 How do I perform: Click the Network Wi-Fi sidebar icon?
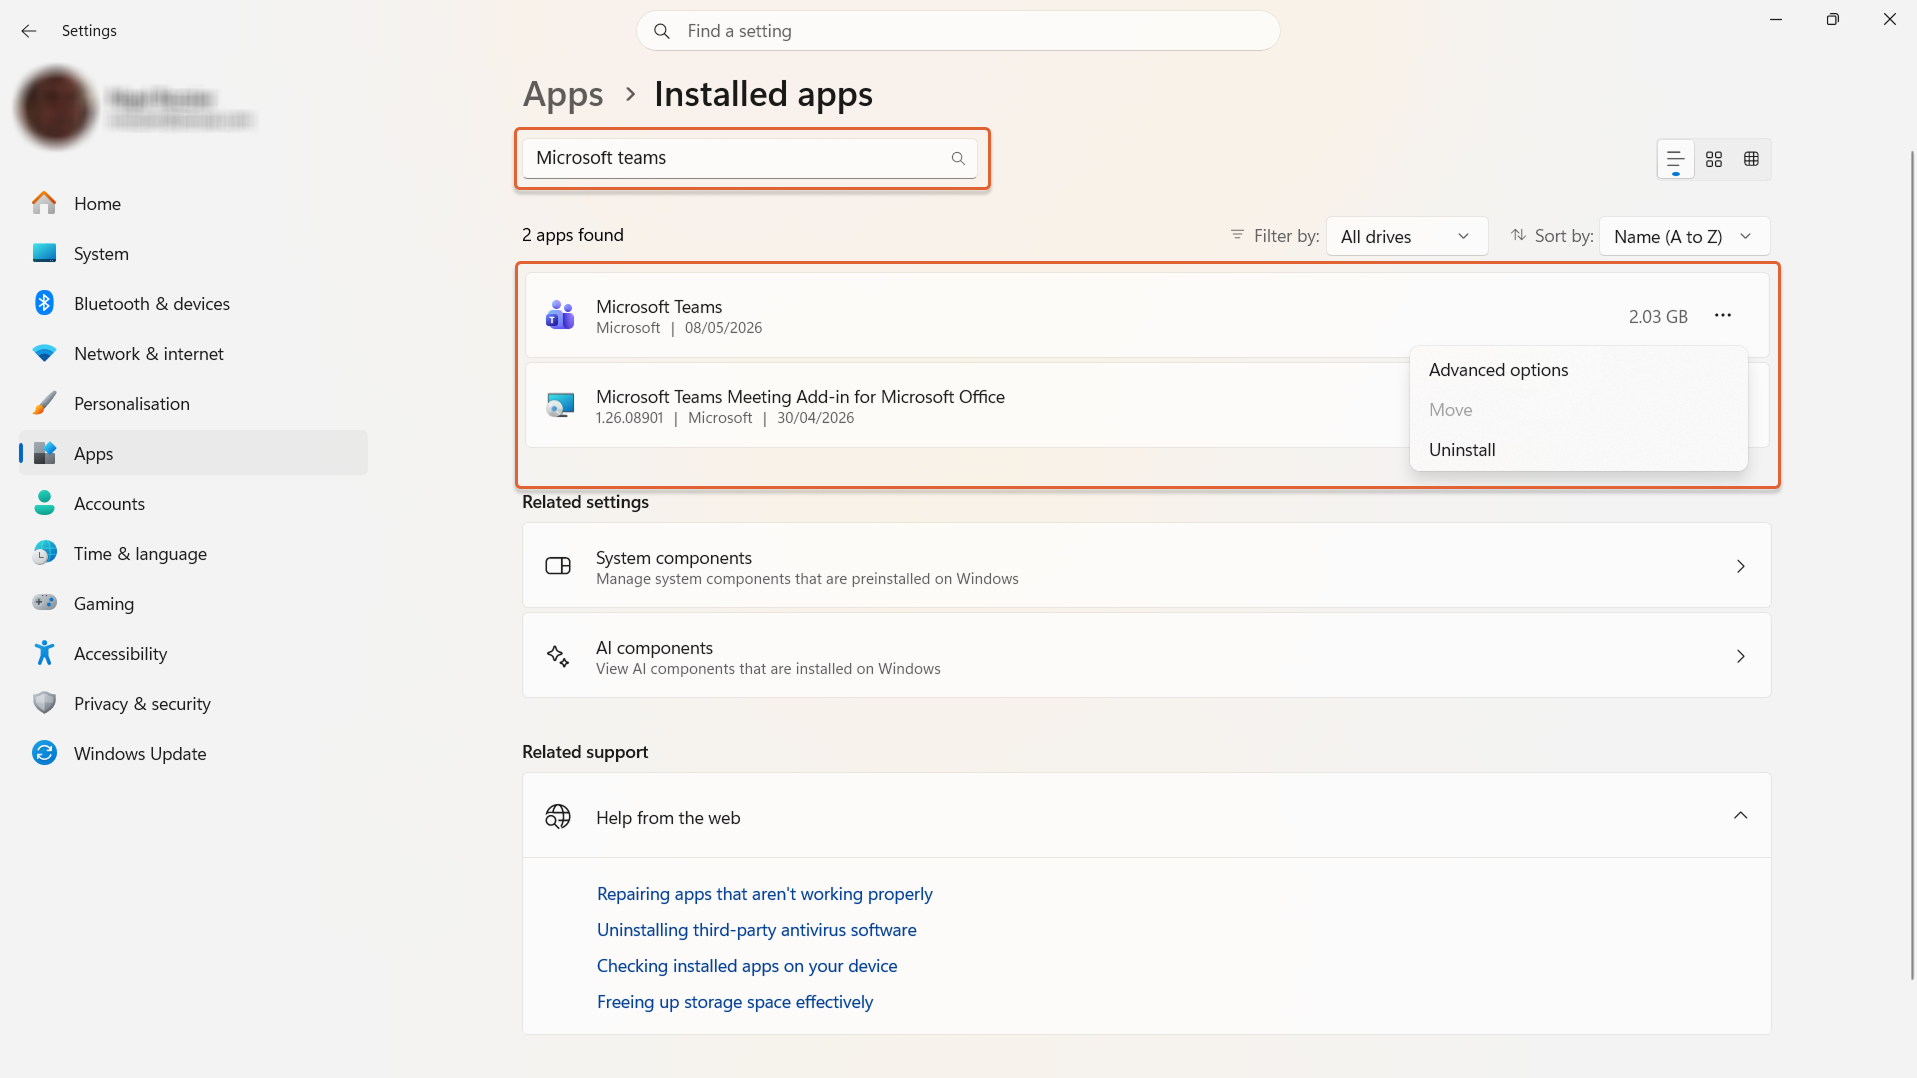(x=44, y=353)
